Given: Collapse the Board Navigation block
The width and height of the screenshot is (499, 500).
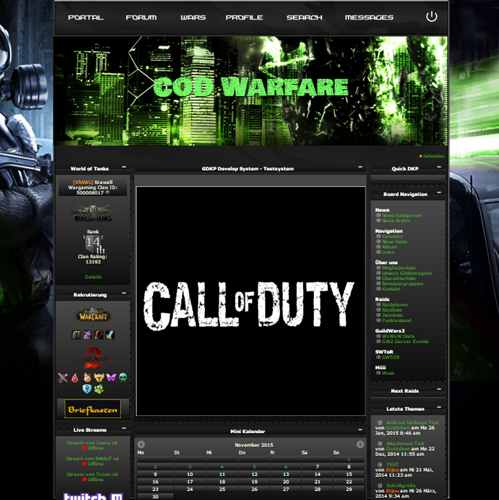Looking at the screenshot, I should (439, 193).
